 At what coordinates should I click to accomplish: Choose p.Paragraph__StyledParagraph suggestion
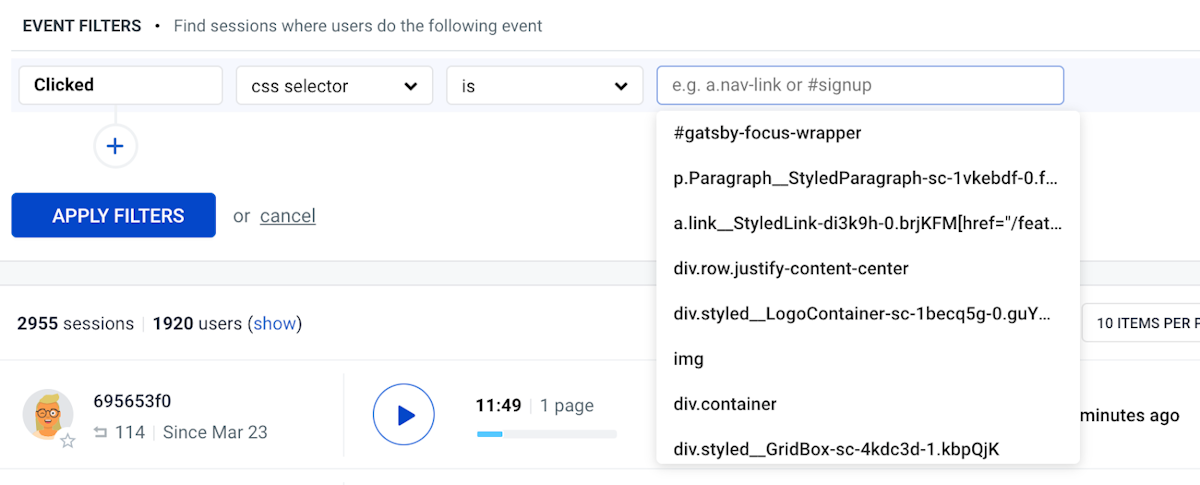coord(868,178)
